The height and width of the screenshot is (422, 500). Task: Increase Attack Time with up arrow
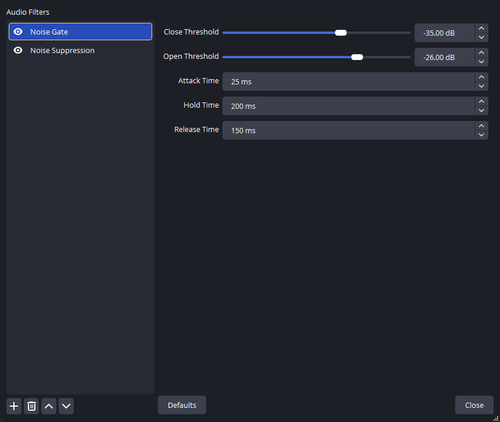click(x=481, y=77)
